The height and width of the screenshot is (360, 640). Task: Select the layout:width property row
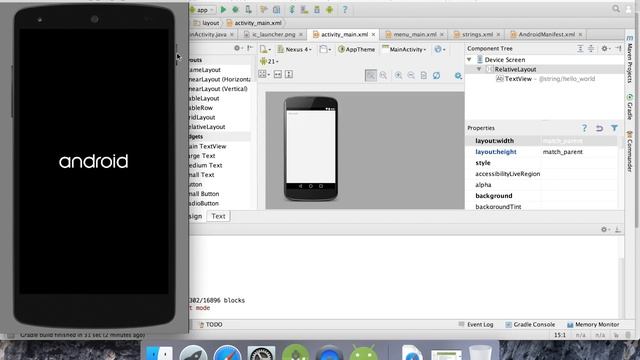[x=542, y=141]
